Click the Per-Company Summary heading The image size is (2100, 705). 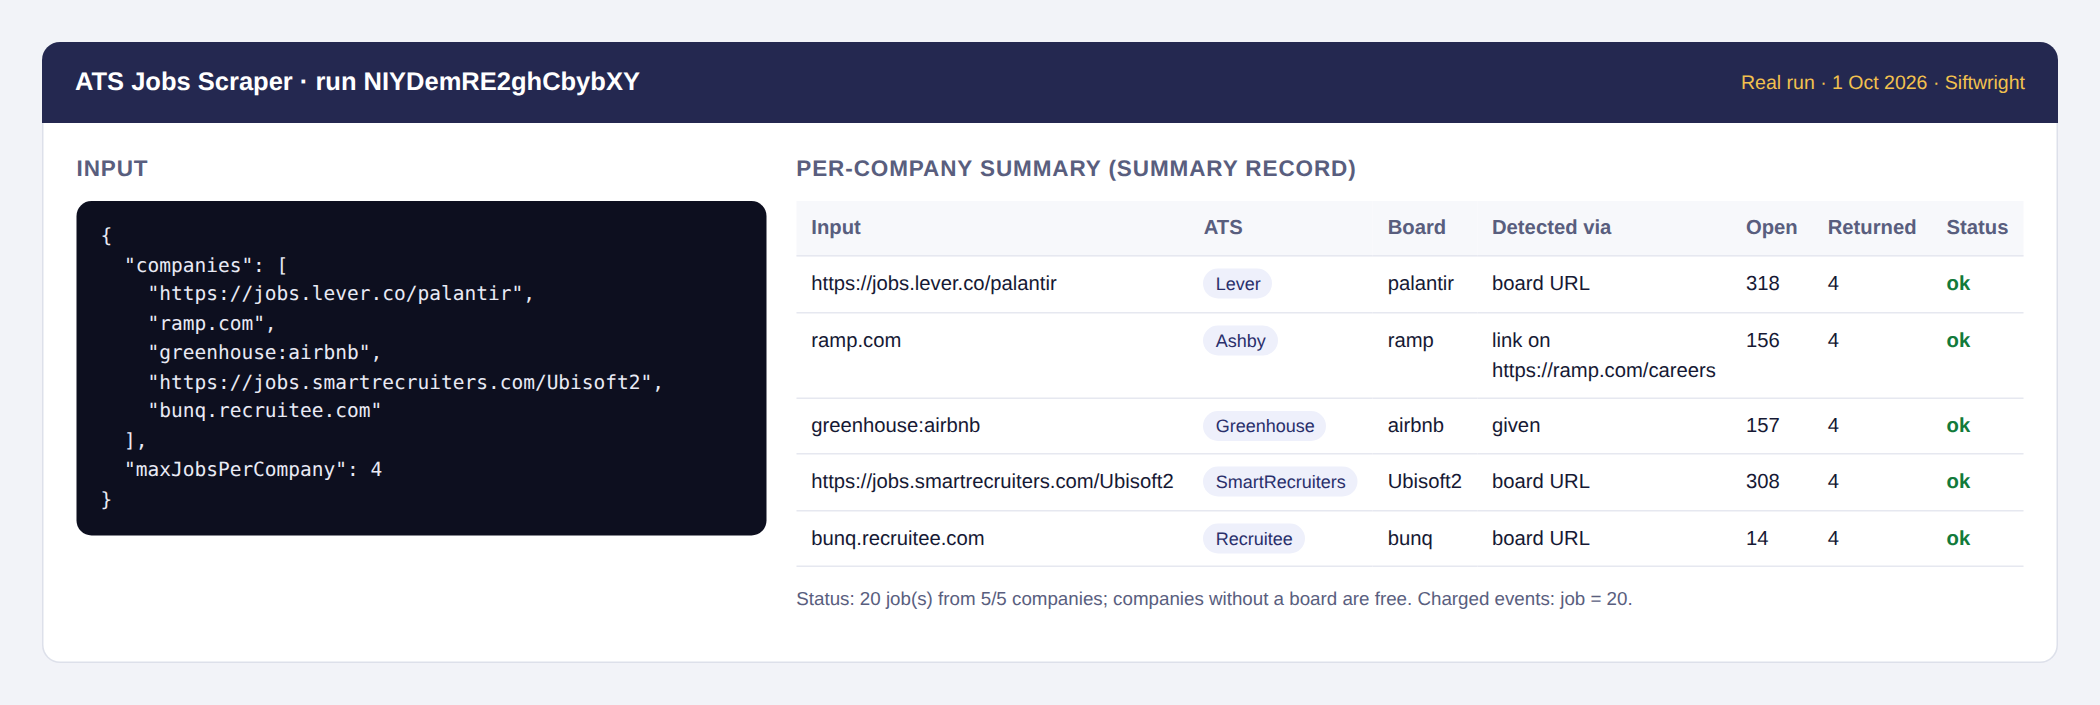(1076, 169)
